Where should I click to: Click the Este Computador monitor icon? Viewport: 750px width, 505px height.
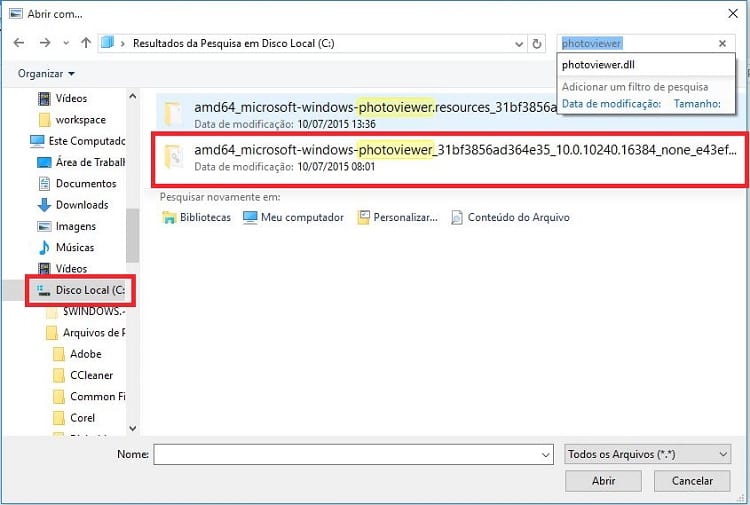click(37, 141)
